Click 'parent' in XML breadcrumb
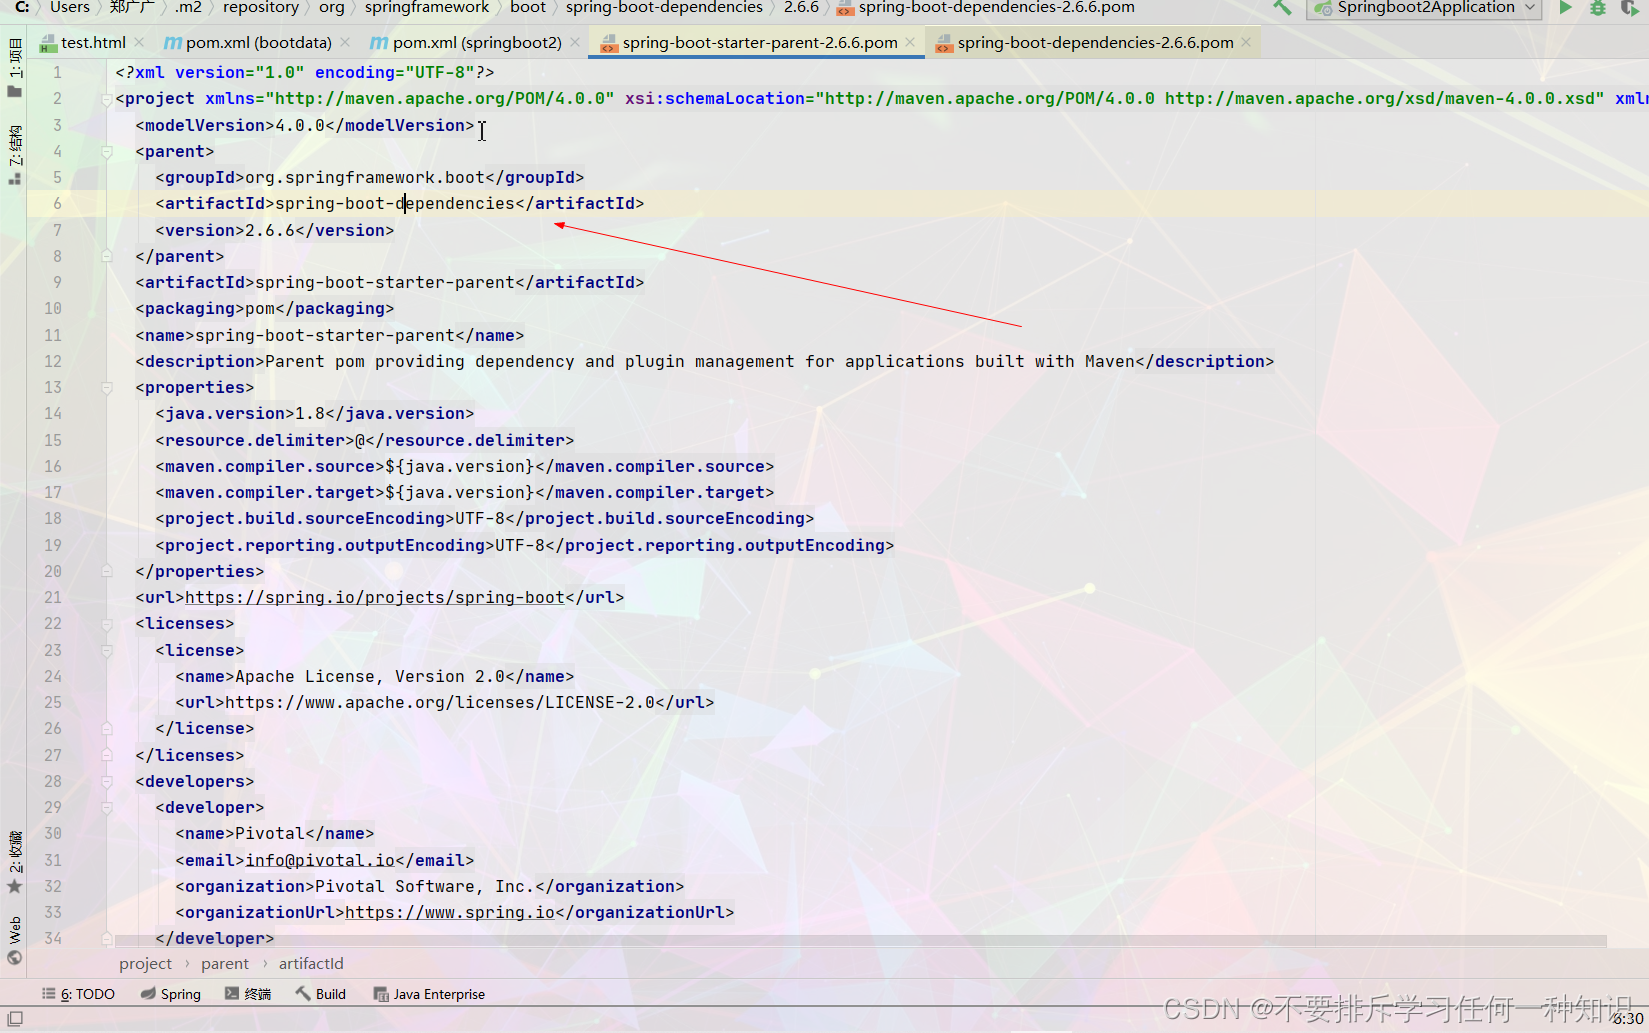The height and width of the screenshot is (1033, 1649). pyautogui.click(x=225, y=964)
